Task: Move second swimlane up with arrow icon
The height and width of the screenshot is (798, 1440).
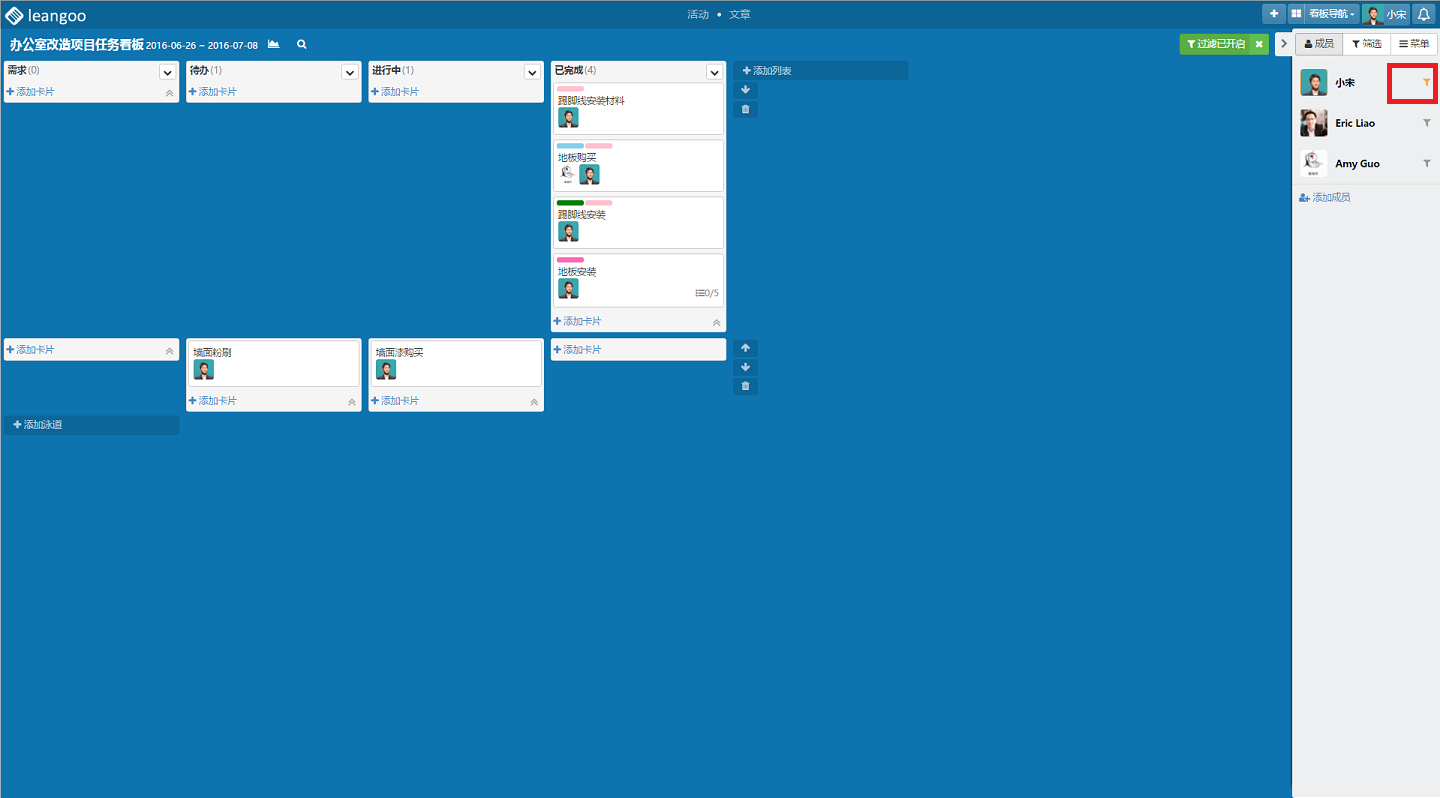Action: tap(745, 348)
